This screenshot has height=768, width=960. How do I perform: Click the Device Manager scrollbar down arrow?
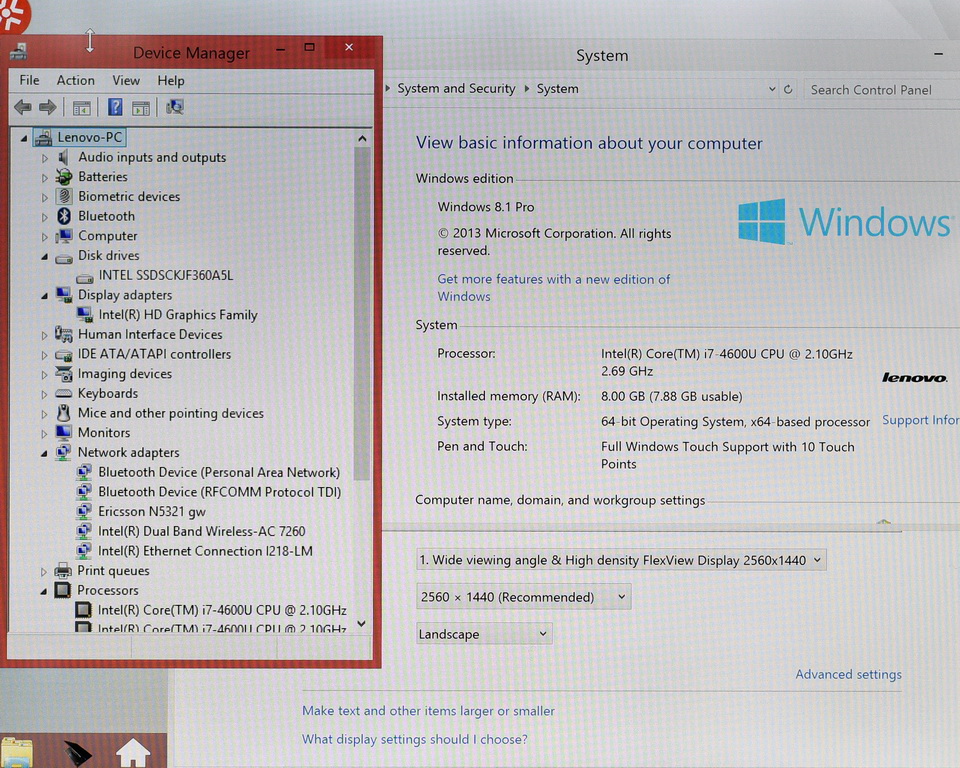coord(361,623)
